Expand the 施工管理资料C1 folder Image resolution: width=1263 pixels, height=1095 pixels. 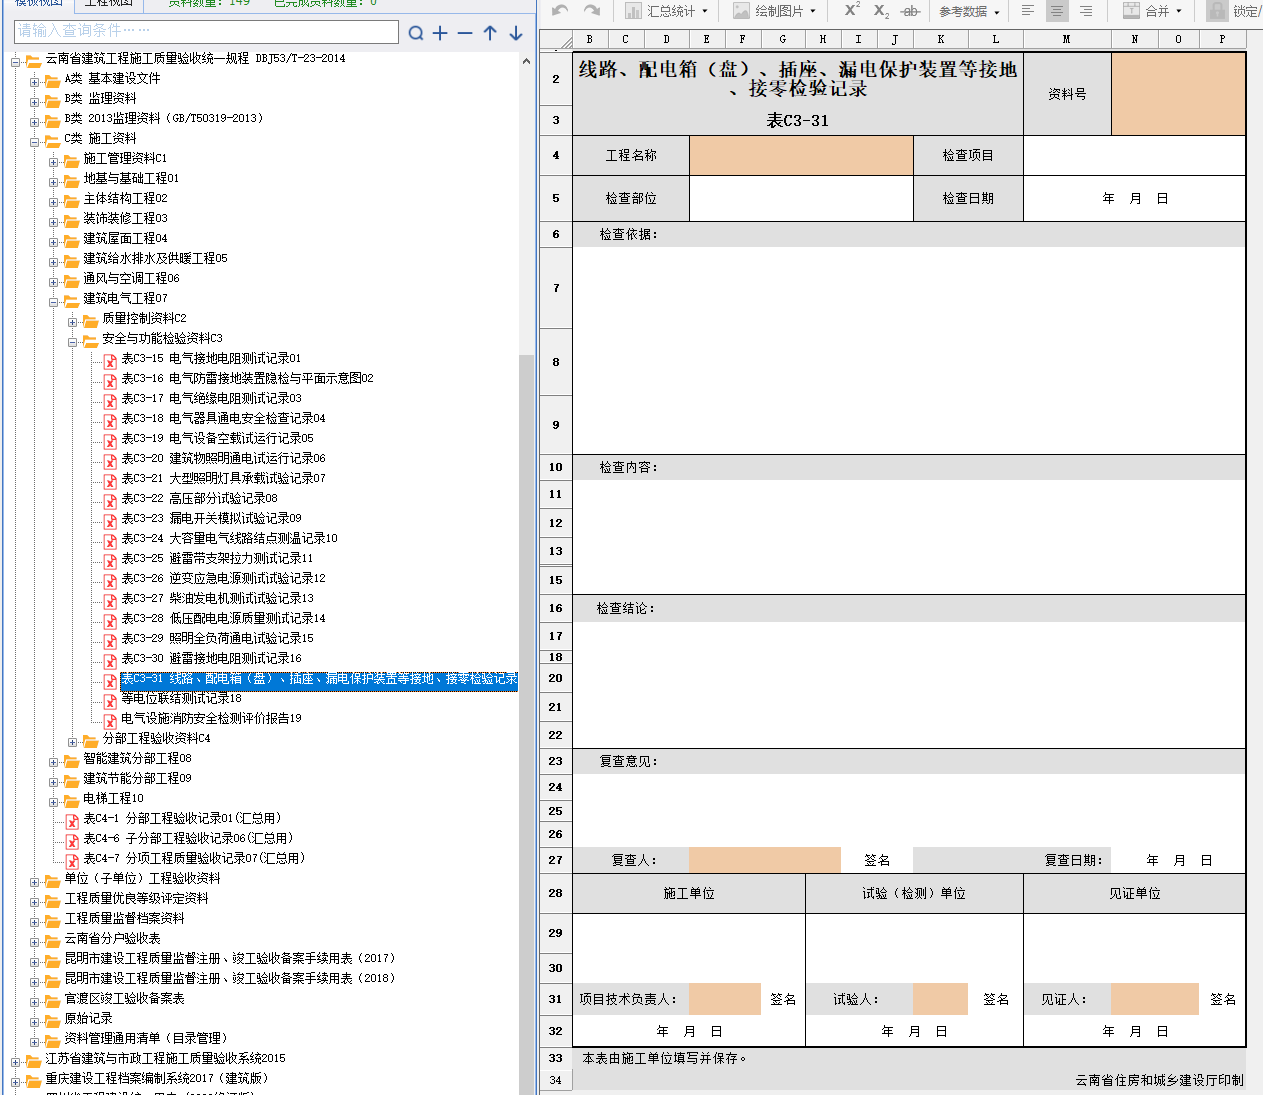tap(53, 161)
